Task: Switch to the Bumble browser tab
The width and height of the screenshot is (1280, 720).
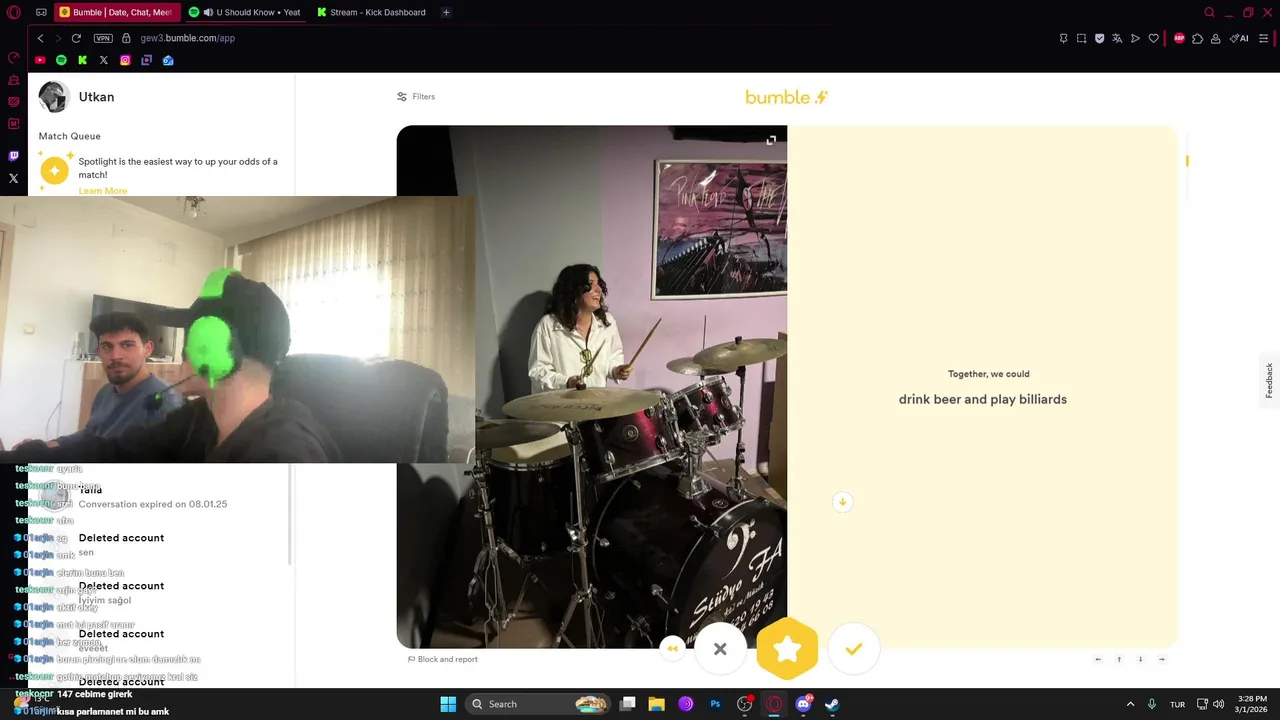Action: tap(116, 12)
